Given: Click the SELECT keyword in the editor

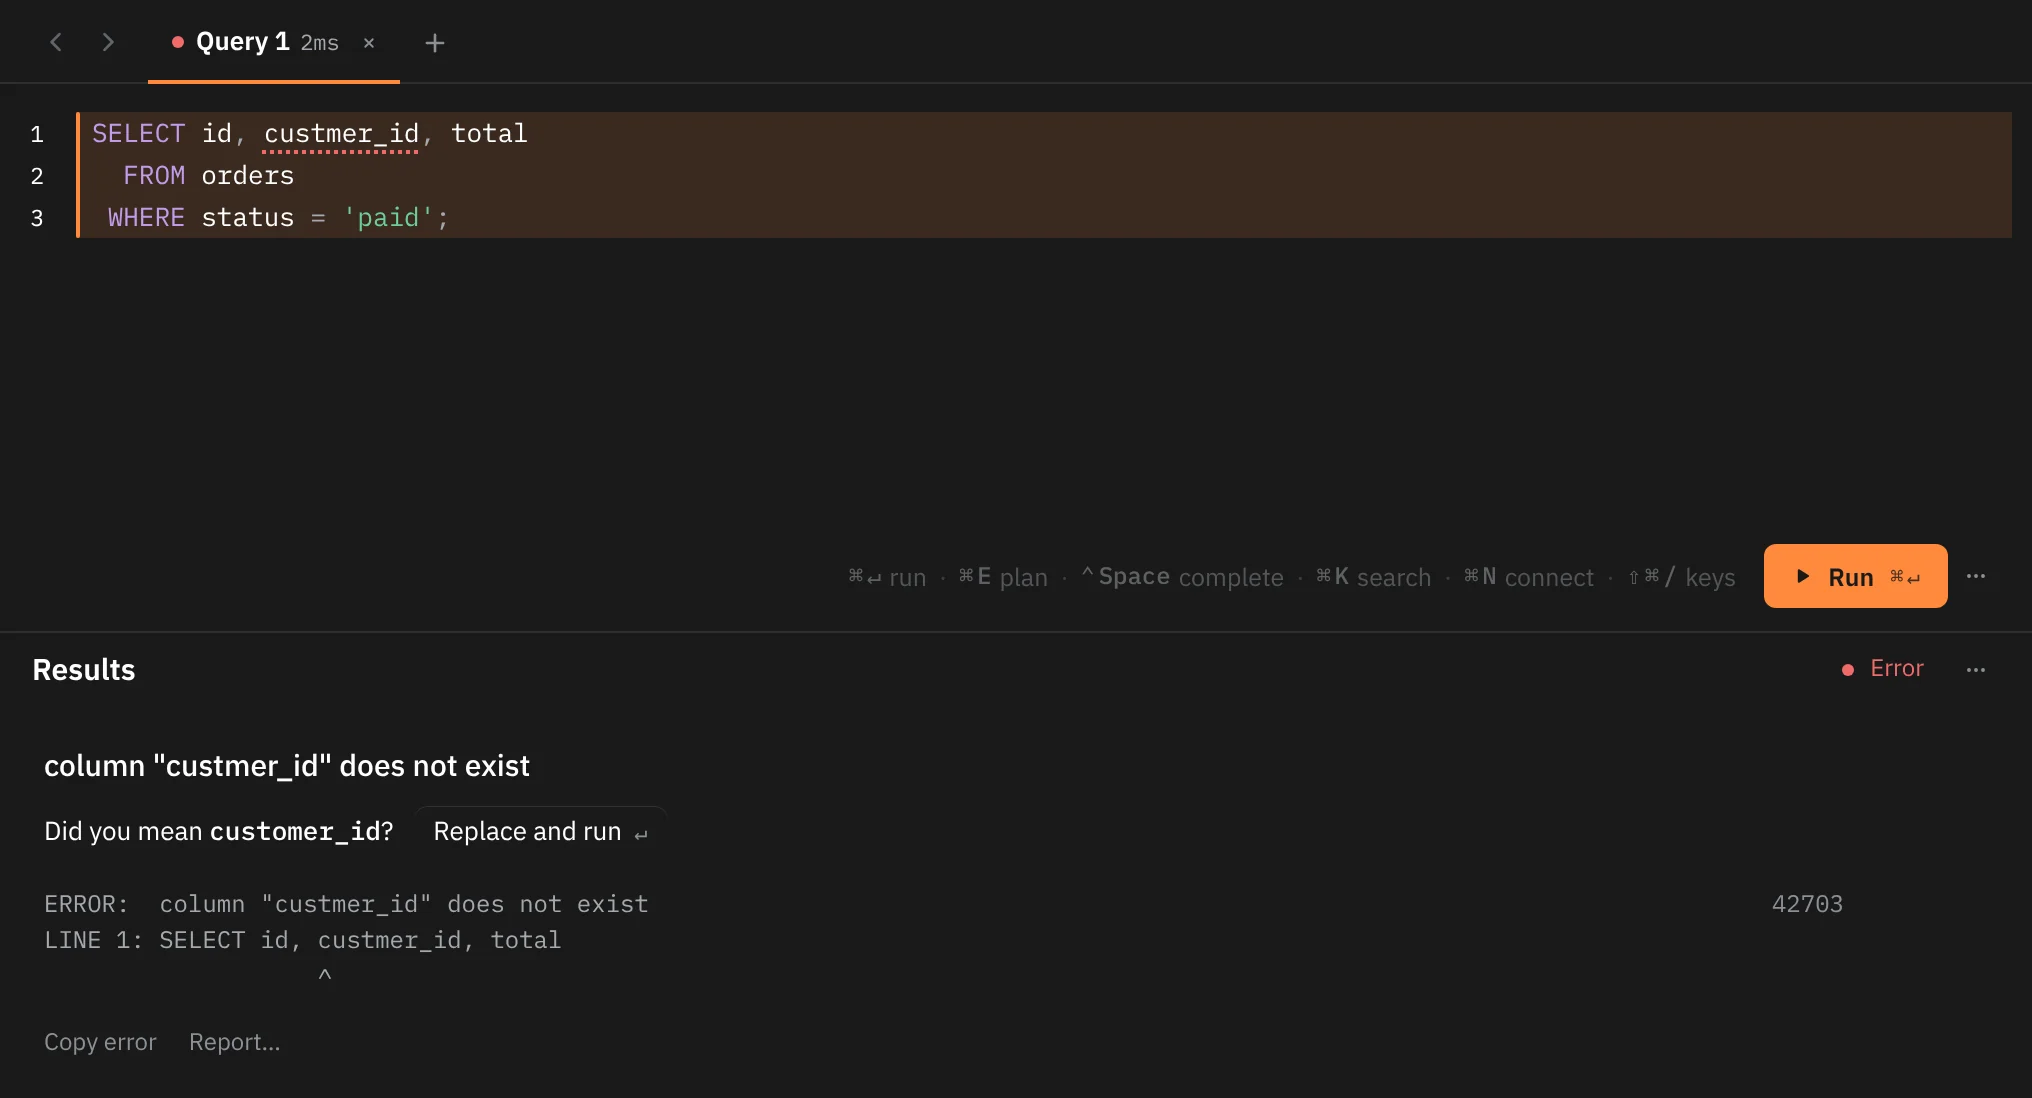Looking at the screenshot, I should pyautogui.click(x=139, y=134).
